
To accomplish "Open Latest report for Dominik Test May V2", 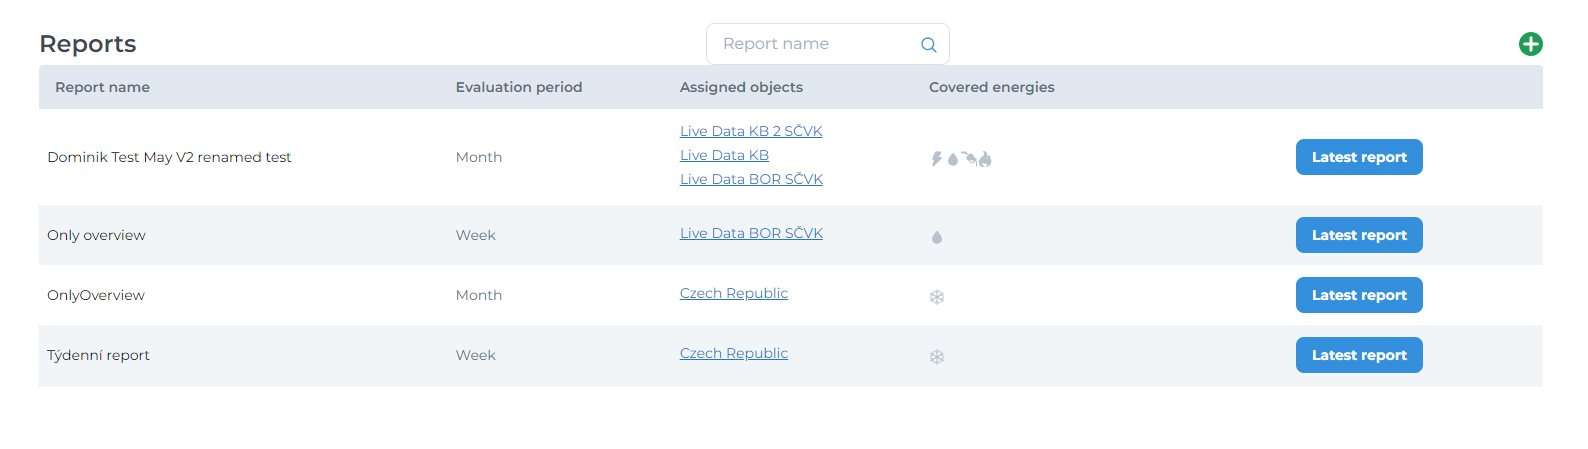I will coord(1358,157).
